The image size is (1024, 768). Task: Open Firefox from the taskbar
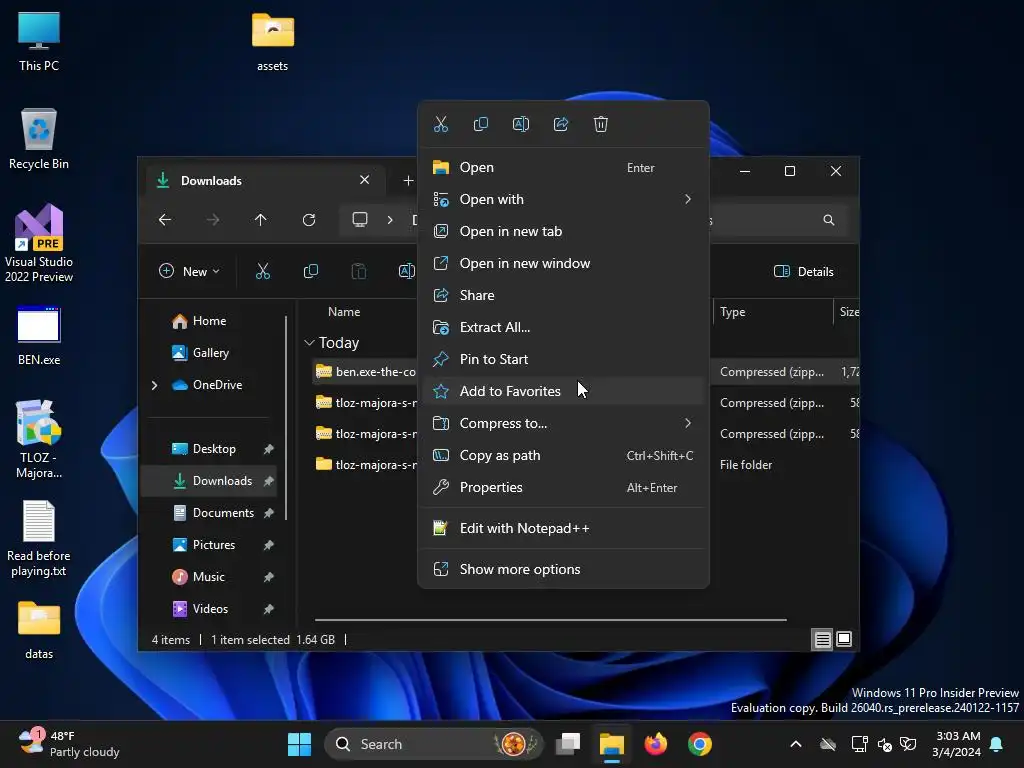[656, 744]
